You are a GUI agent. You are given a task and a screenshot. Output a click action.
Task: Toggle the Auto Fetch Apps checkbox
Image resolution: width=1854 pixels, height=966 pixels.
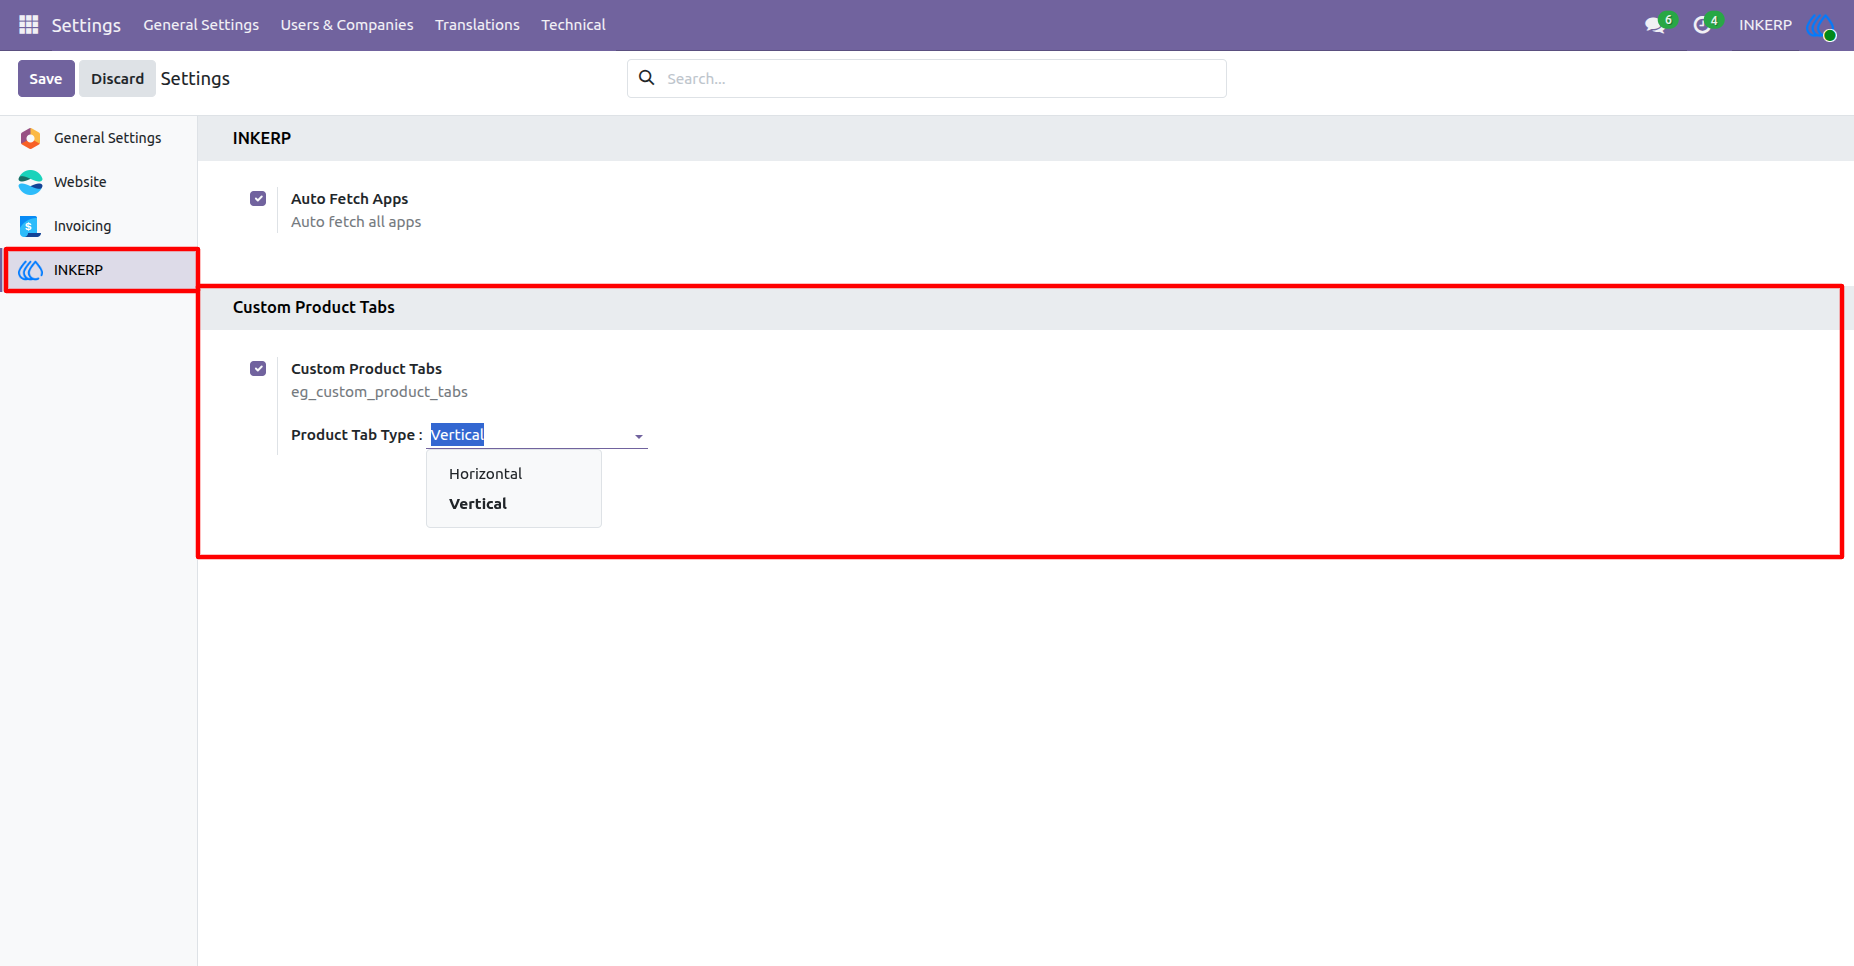click(258, 199)
